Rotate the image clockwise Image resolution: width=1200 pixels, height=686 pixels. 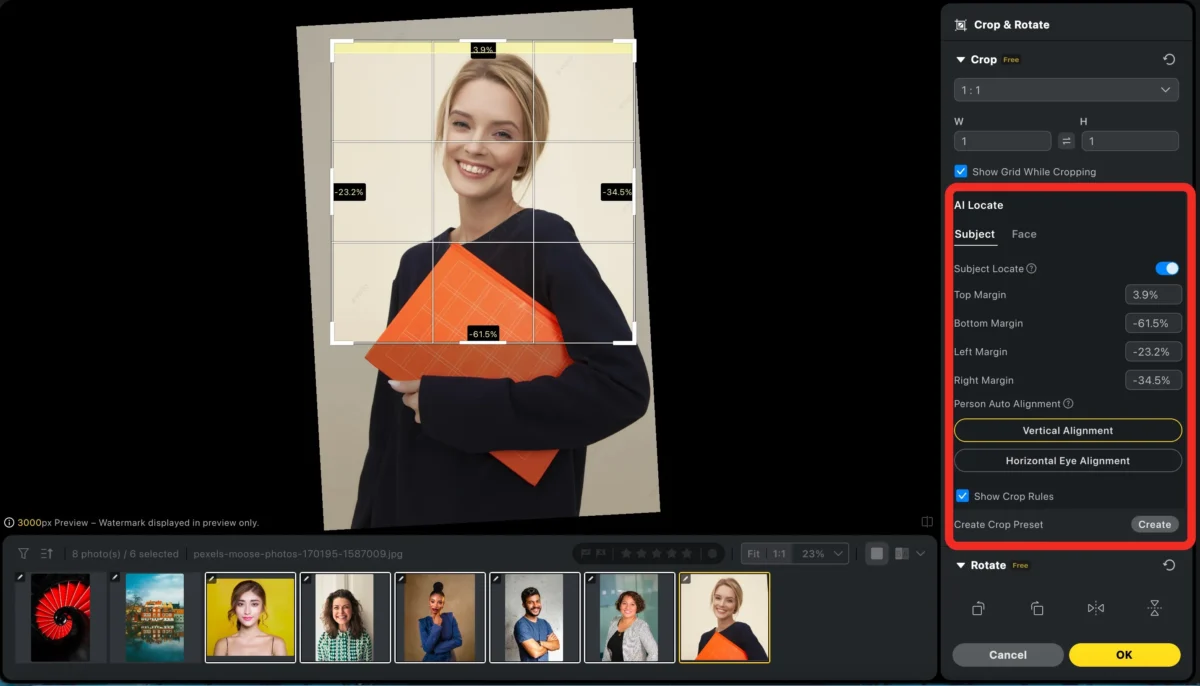click(1037, 608)
